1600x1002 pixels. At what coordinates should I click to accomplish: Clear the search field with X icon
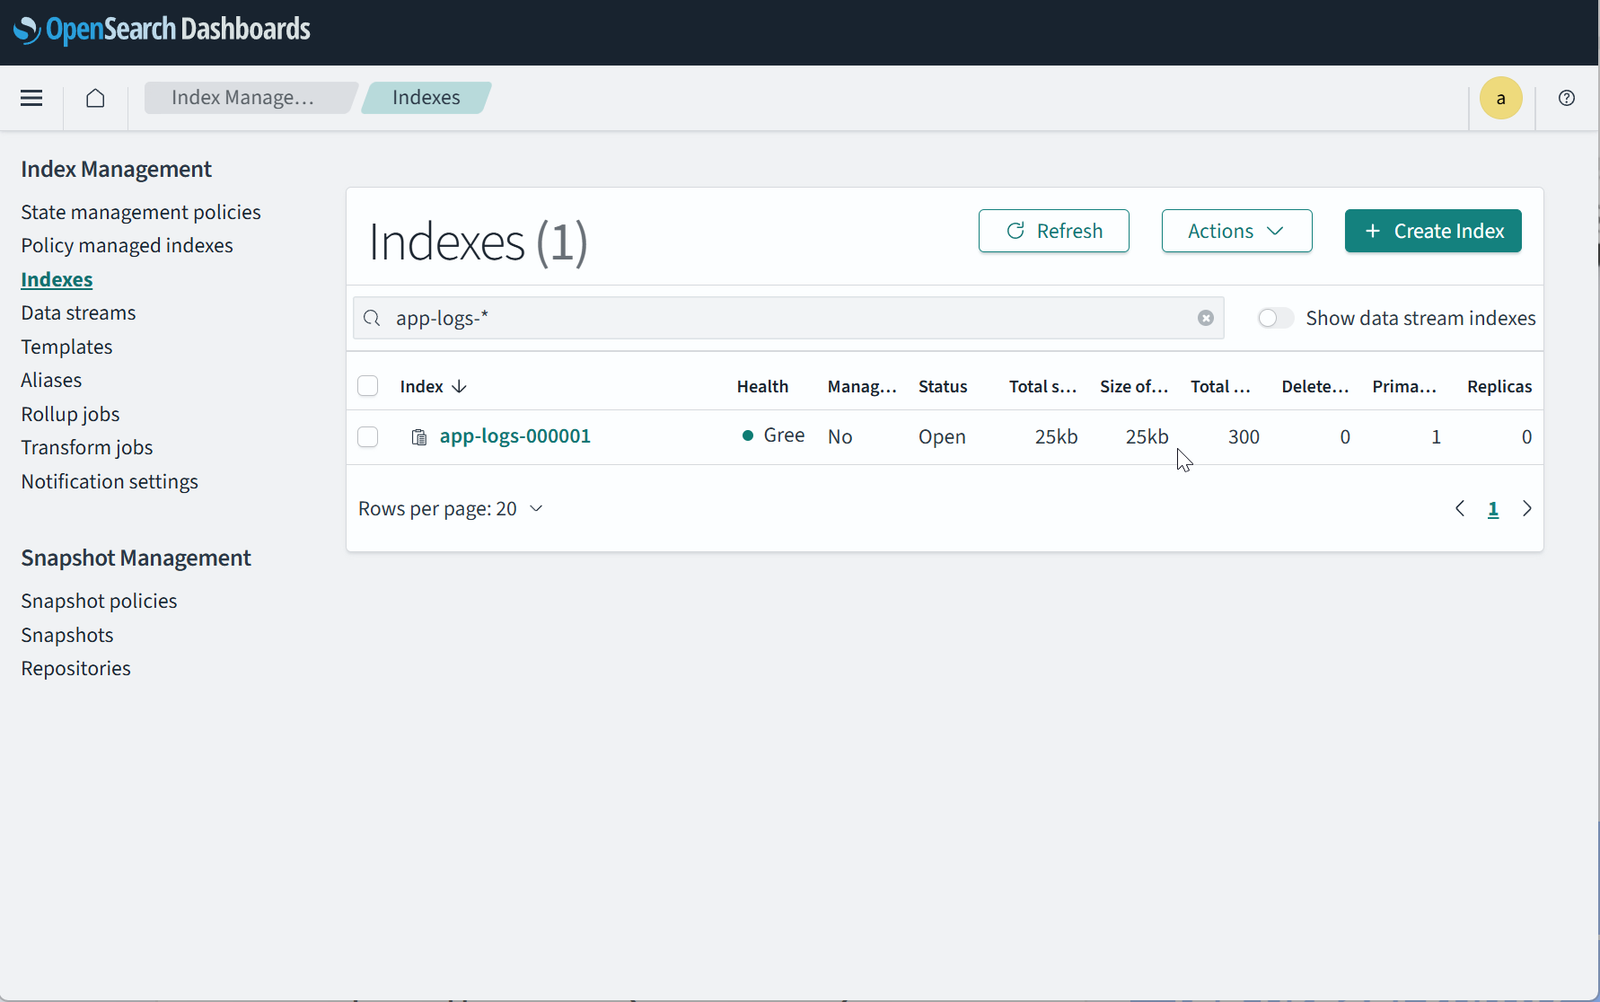coord(1205,318)
